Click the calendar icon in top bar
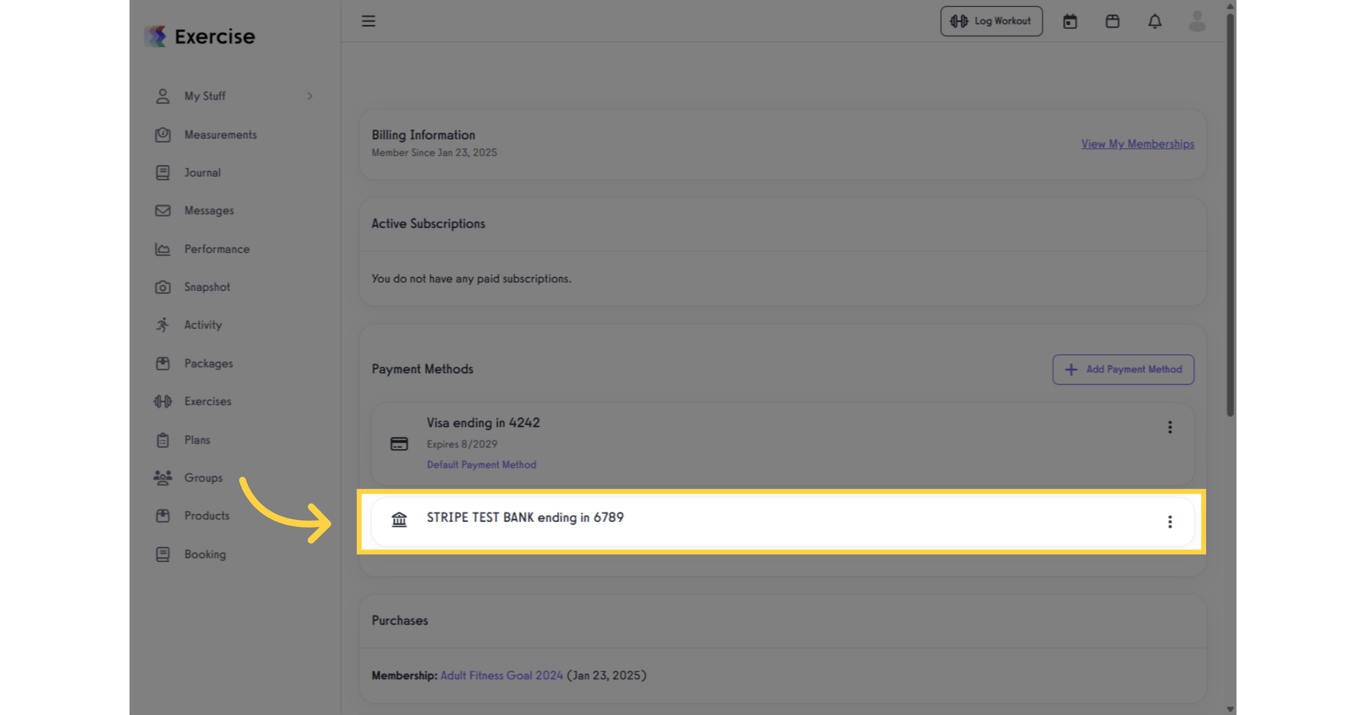The height and width of the screenshot is (715, 1366). 1070,21
